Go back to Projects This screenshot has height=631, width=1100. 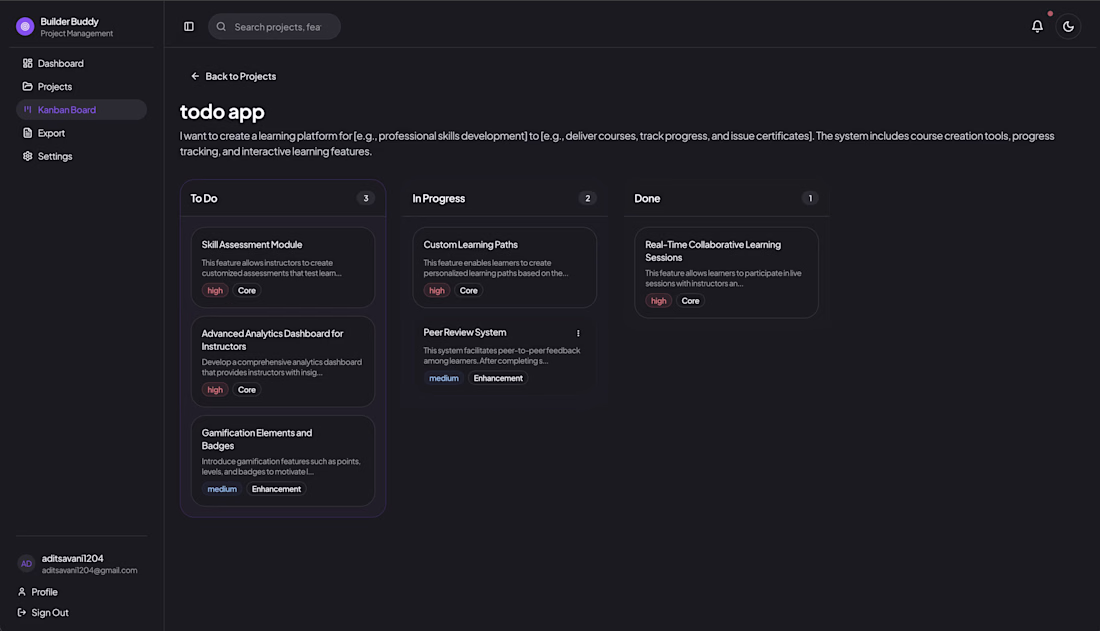click(233, 76)
